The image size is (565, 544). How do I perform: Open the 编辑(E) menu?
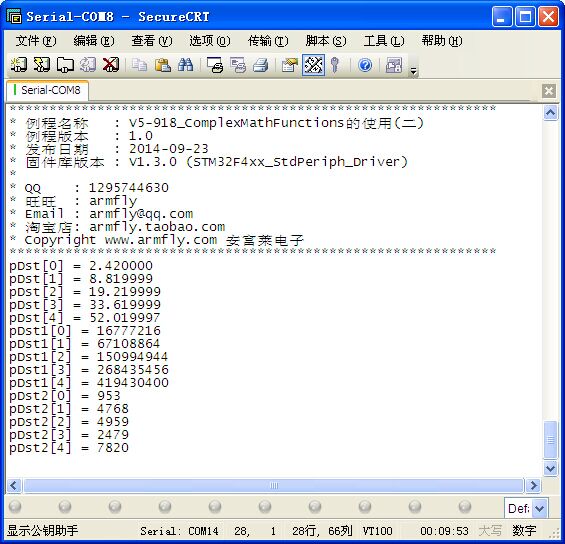[x=94, y=41]
